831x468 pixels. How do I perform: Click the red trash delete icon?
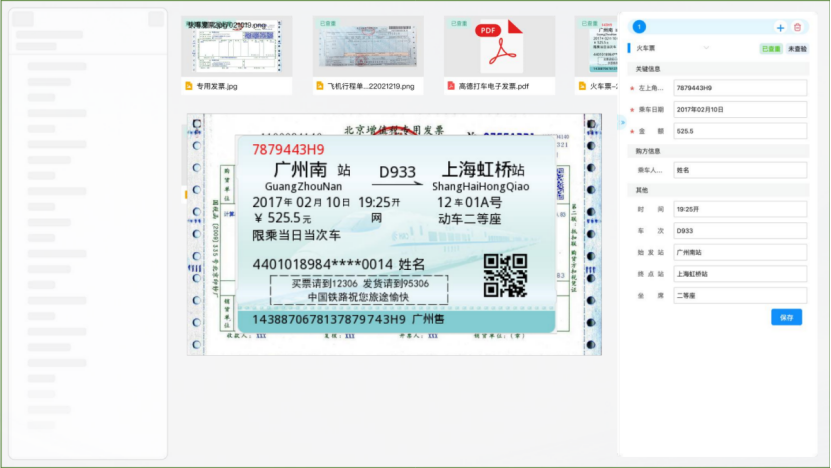[x=797, y=27]
